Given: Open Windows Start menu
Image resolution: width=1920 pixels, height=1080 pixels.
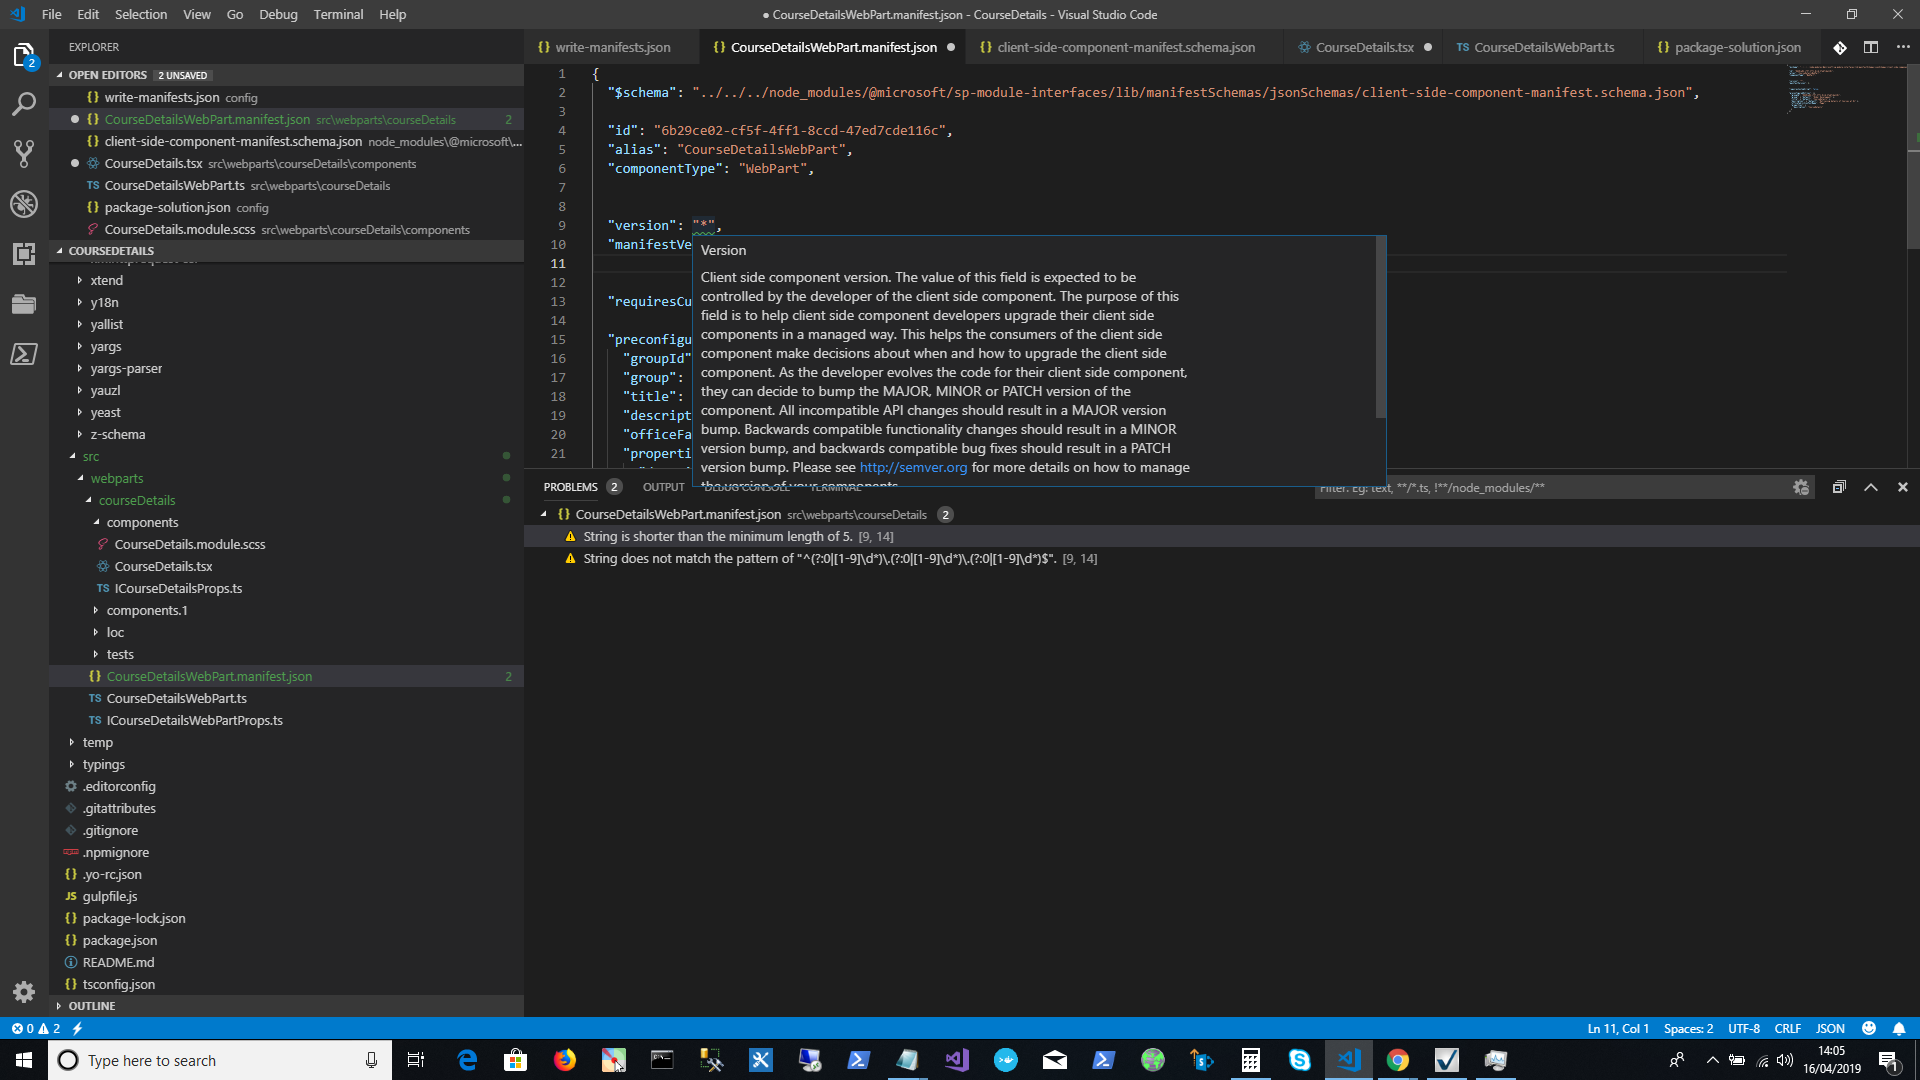Looking at the screenshot, I should pyautogui.click(x=24, y=1060).
